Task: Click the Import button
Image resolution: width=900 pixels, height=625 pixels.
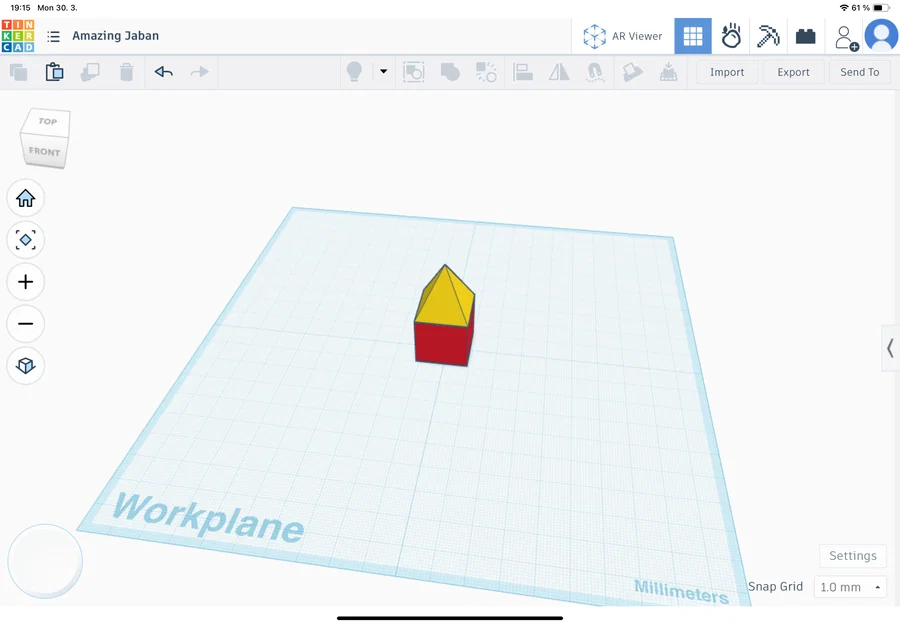Action: click(x=727, y=71)
